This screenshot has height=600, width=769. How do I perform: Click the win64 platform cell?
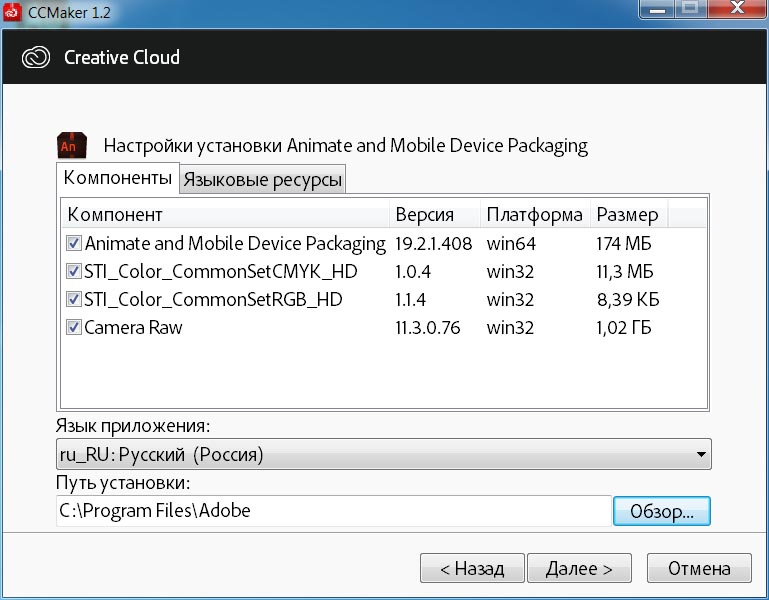click(x=511, y=243)
